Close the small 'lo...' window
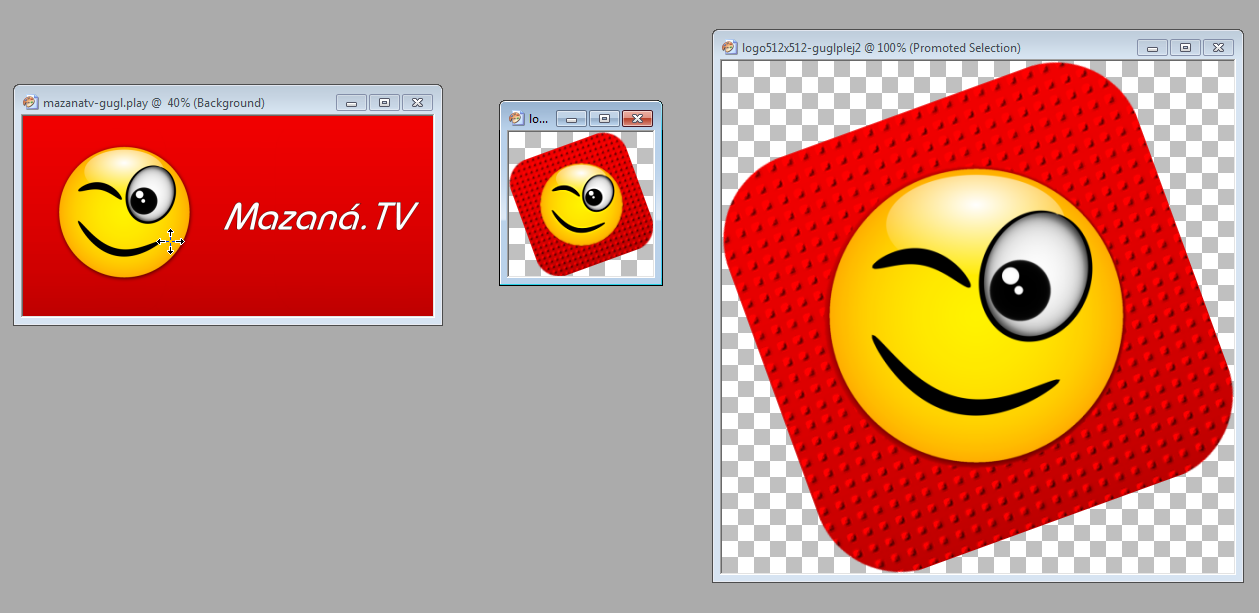The image size is (1259, 613). coord(637,118)
